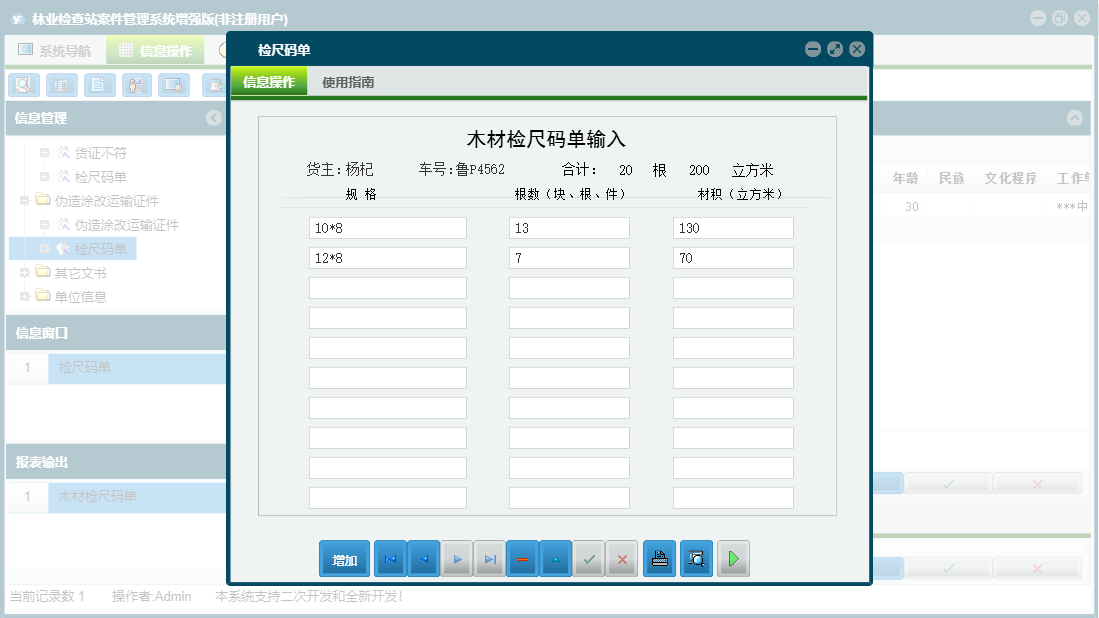Cancel the entry with the red X icon

(x=622, y=559)
